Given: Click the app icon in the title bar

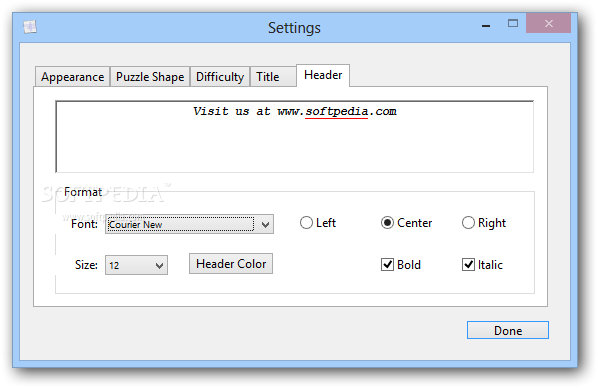Looking at the screenshot, I should [x=30, y=27].
